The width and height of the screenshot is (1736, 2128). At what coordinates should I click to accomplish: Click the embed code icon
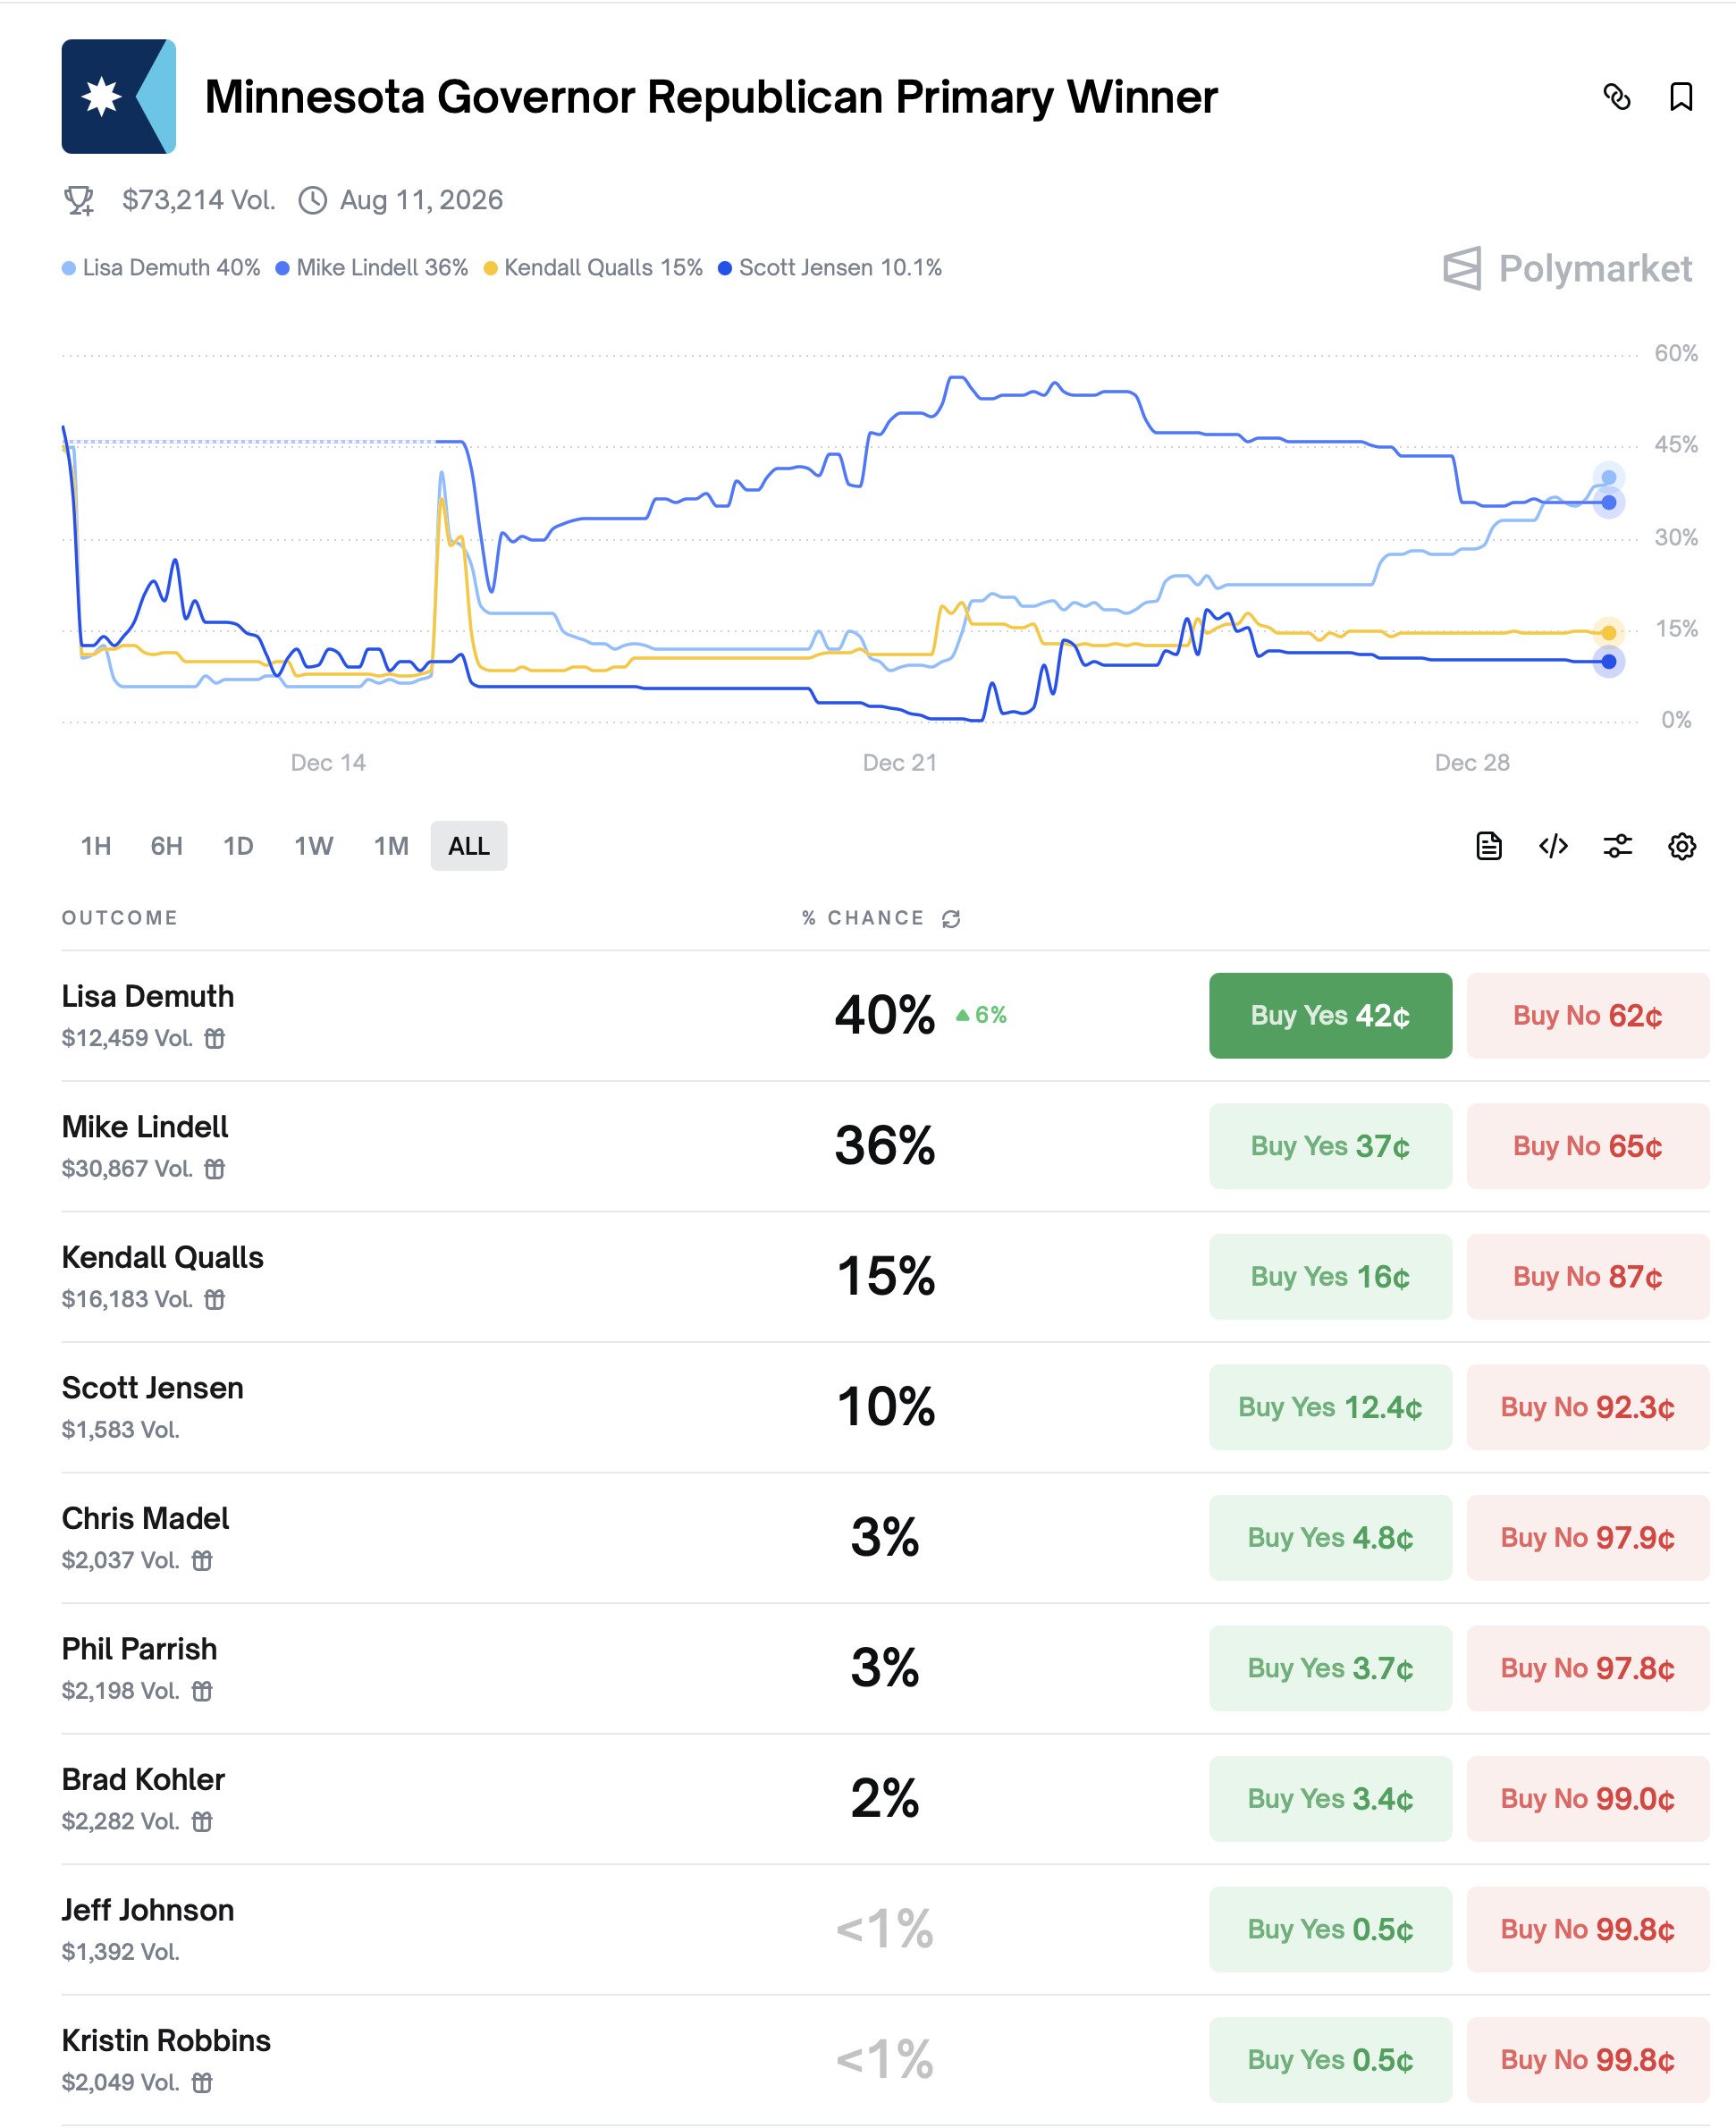click(x=1553, y=846)
